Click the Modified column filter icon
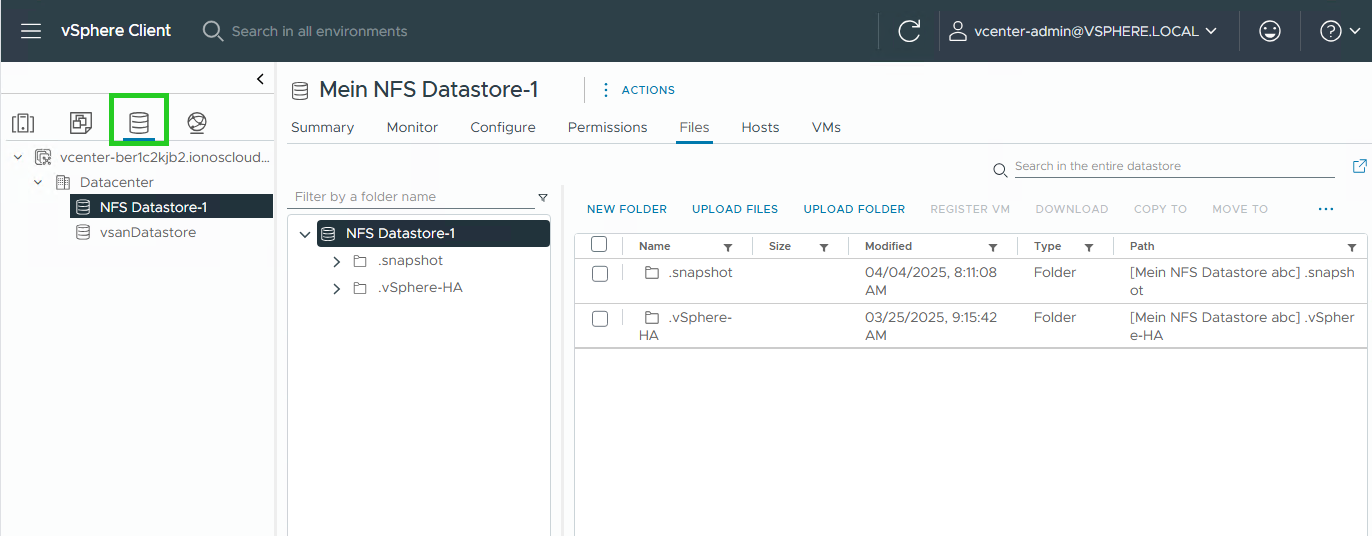The height and width of the screenshot is (536, 1372). point(993,247)
